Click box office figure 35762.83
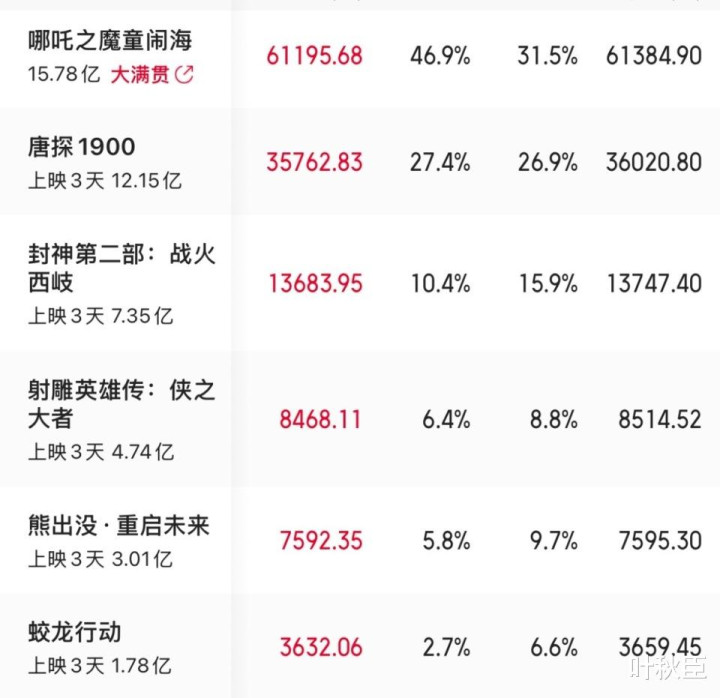This screenshot has width=720, height=698. click(315, 163)
